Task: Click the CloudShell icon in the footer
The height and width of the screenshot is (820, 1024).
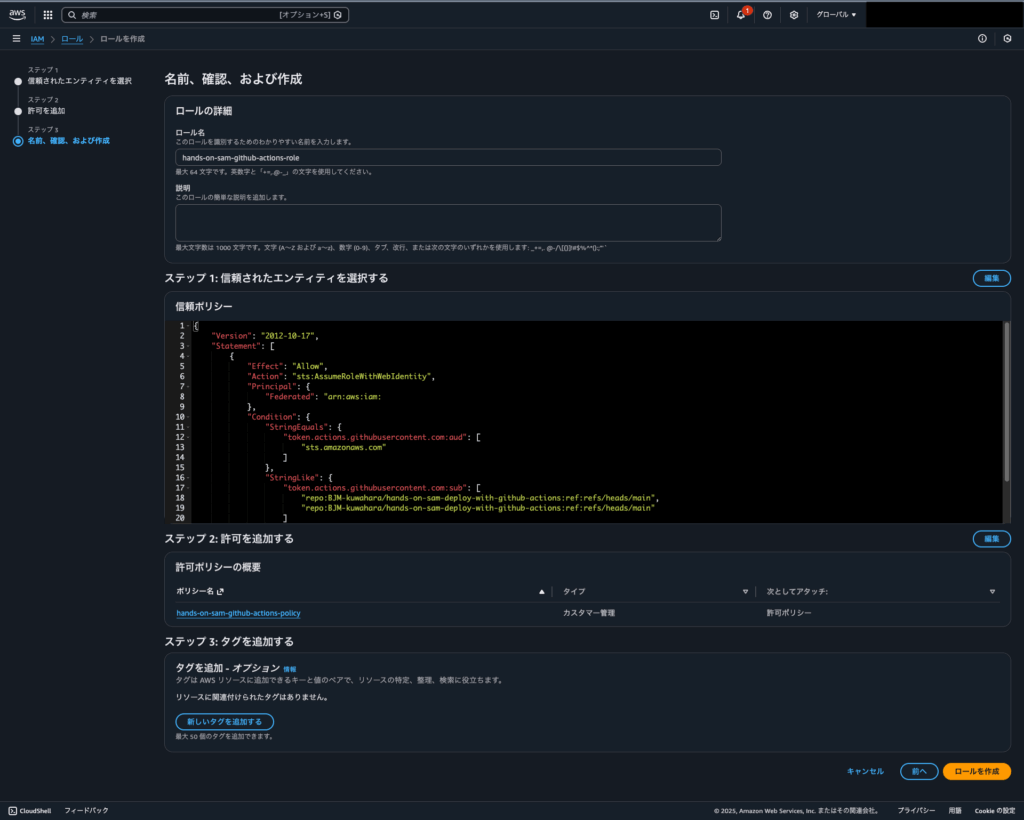Action: (12, 810)
